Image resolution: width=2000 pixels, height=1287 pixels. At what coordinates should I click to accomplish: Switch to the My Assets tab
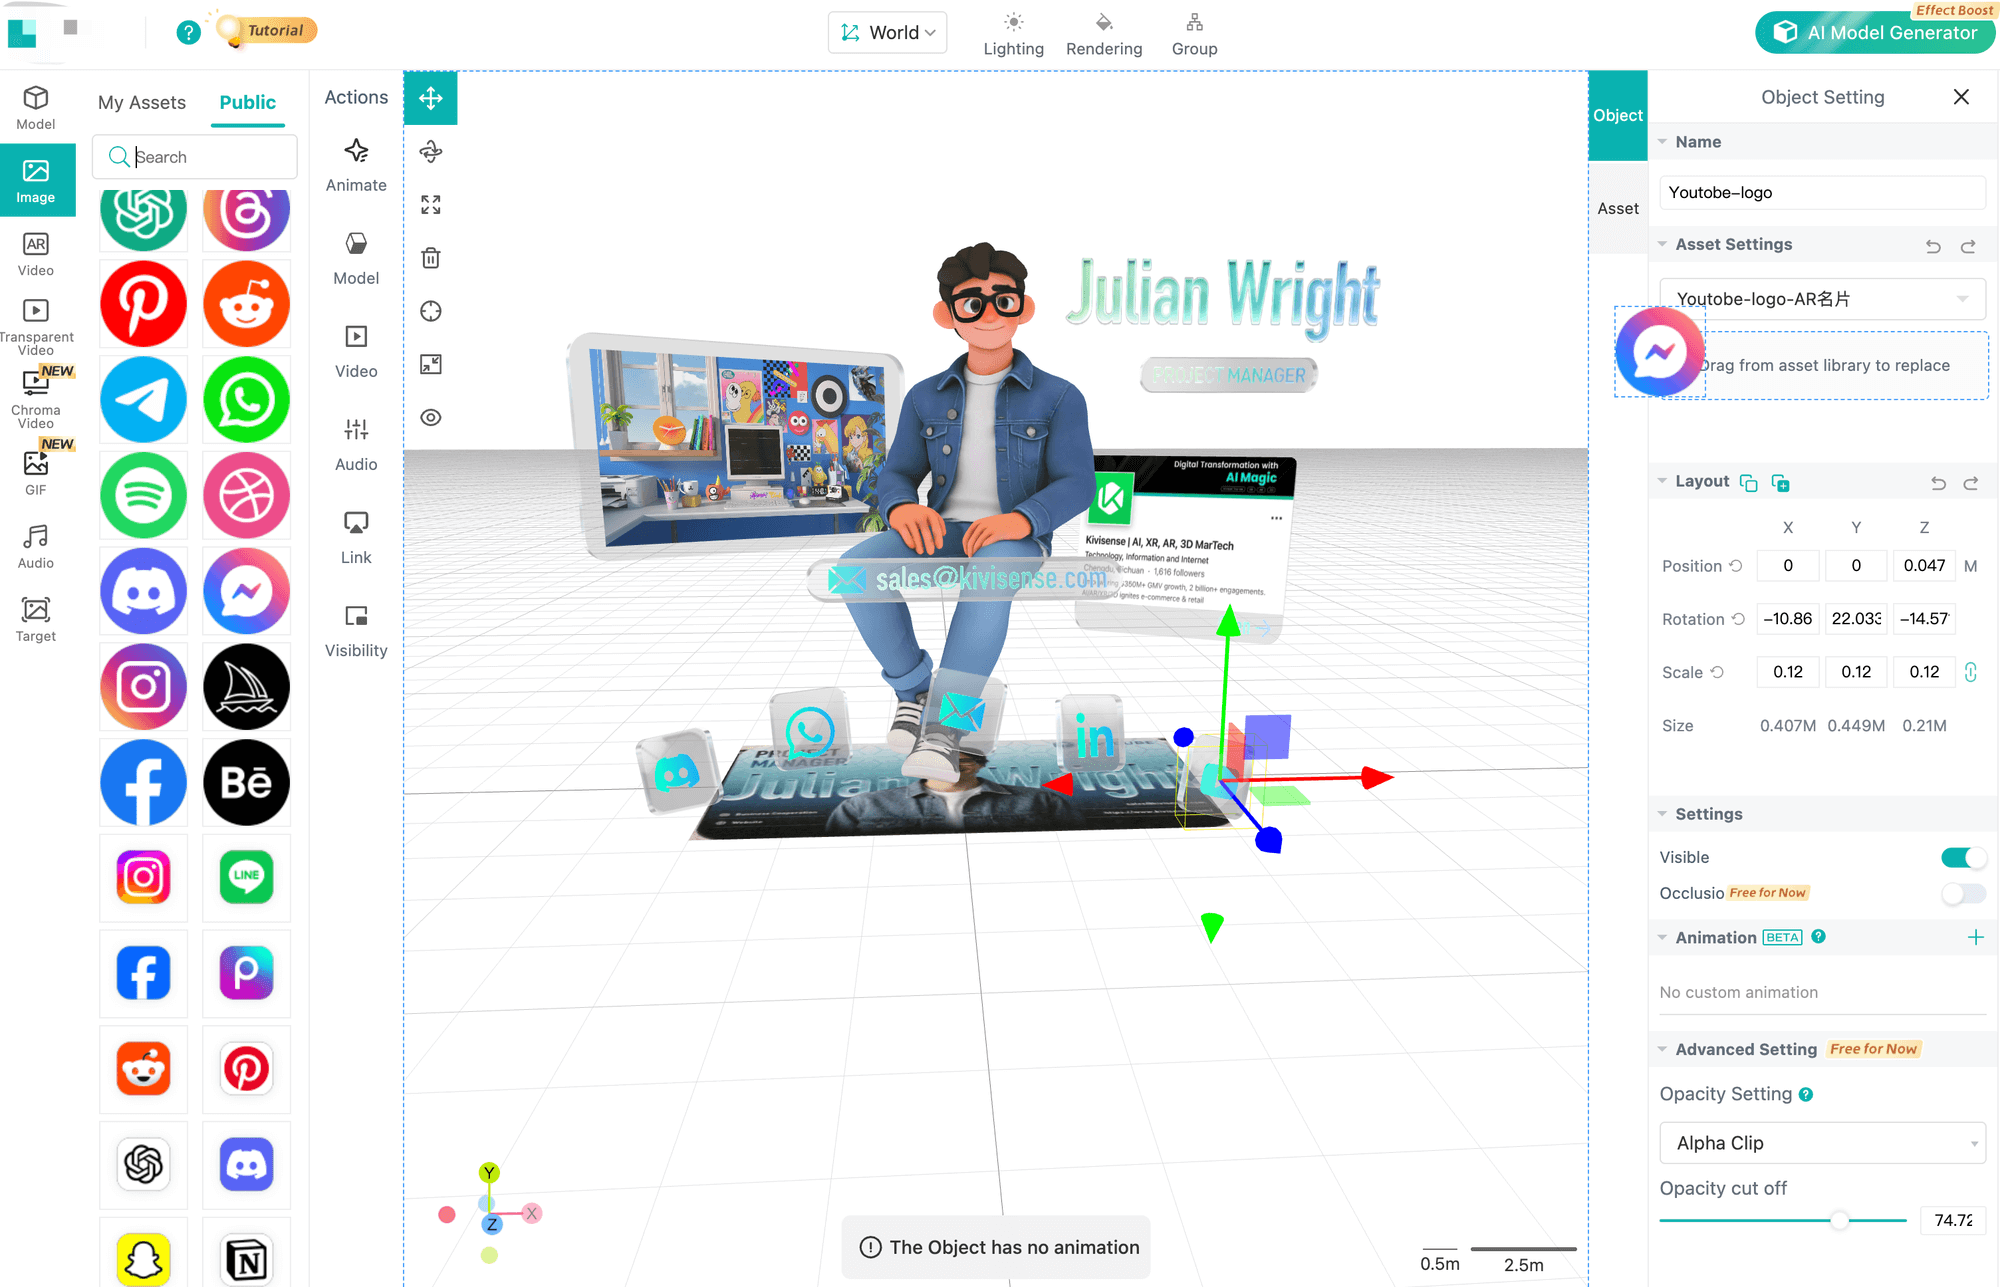pyautogui.click(x=141, y=102)
